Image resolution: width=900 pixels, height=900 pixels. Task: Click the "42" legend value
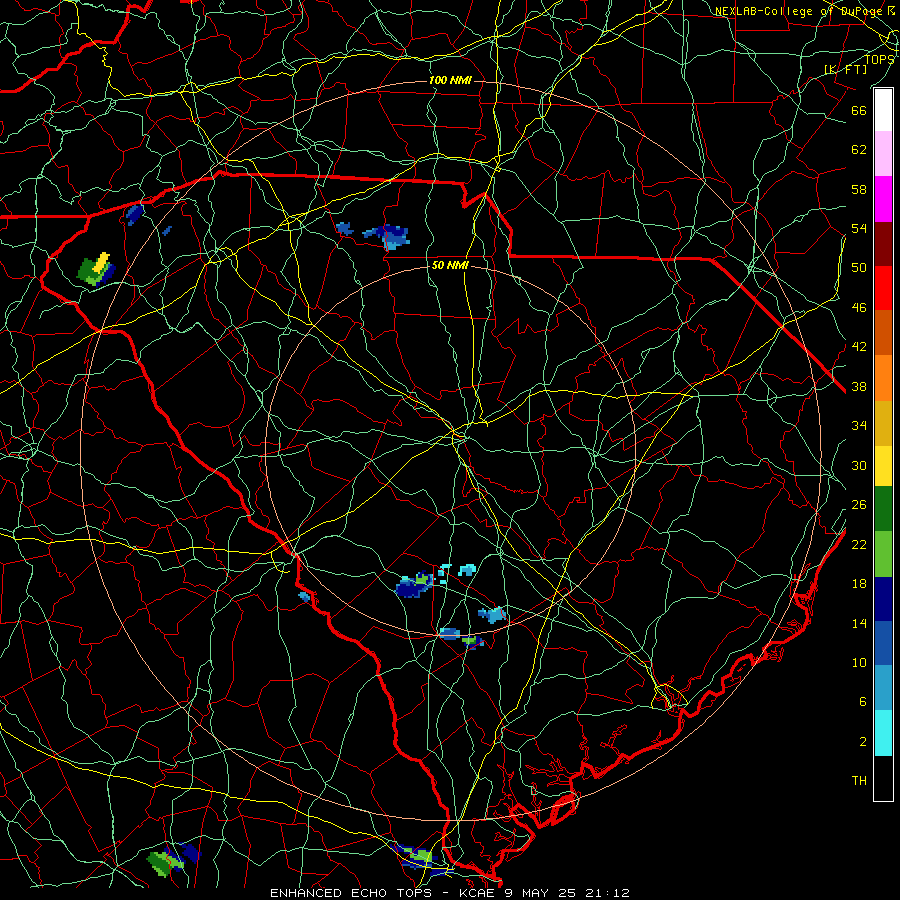point(859,346)
